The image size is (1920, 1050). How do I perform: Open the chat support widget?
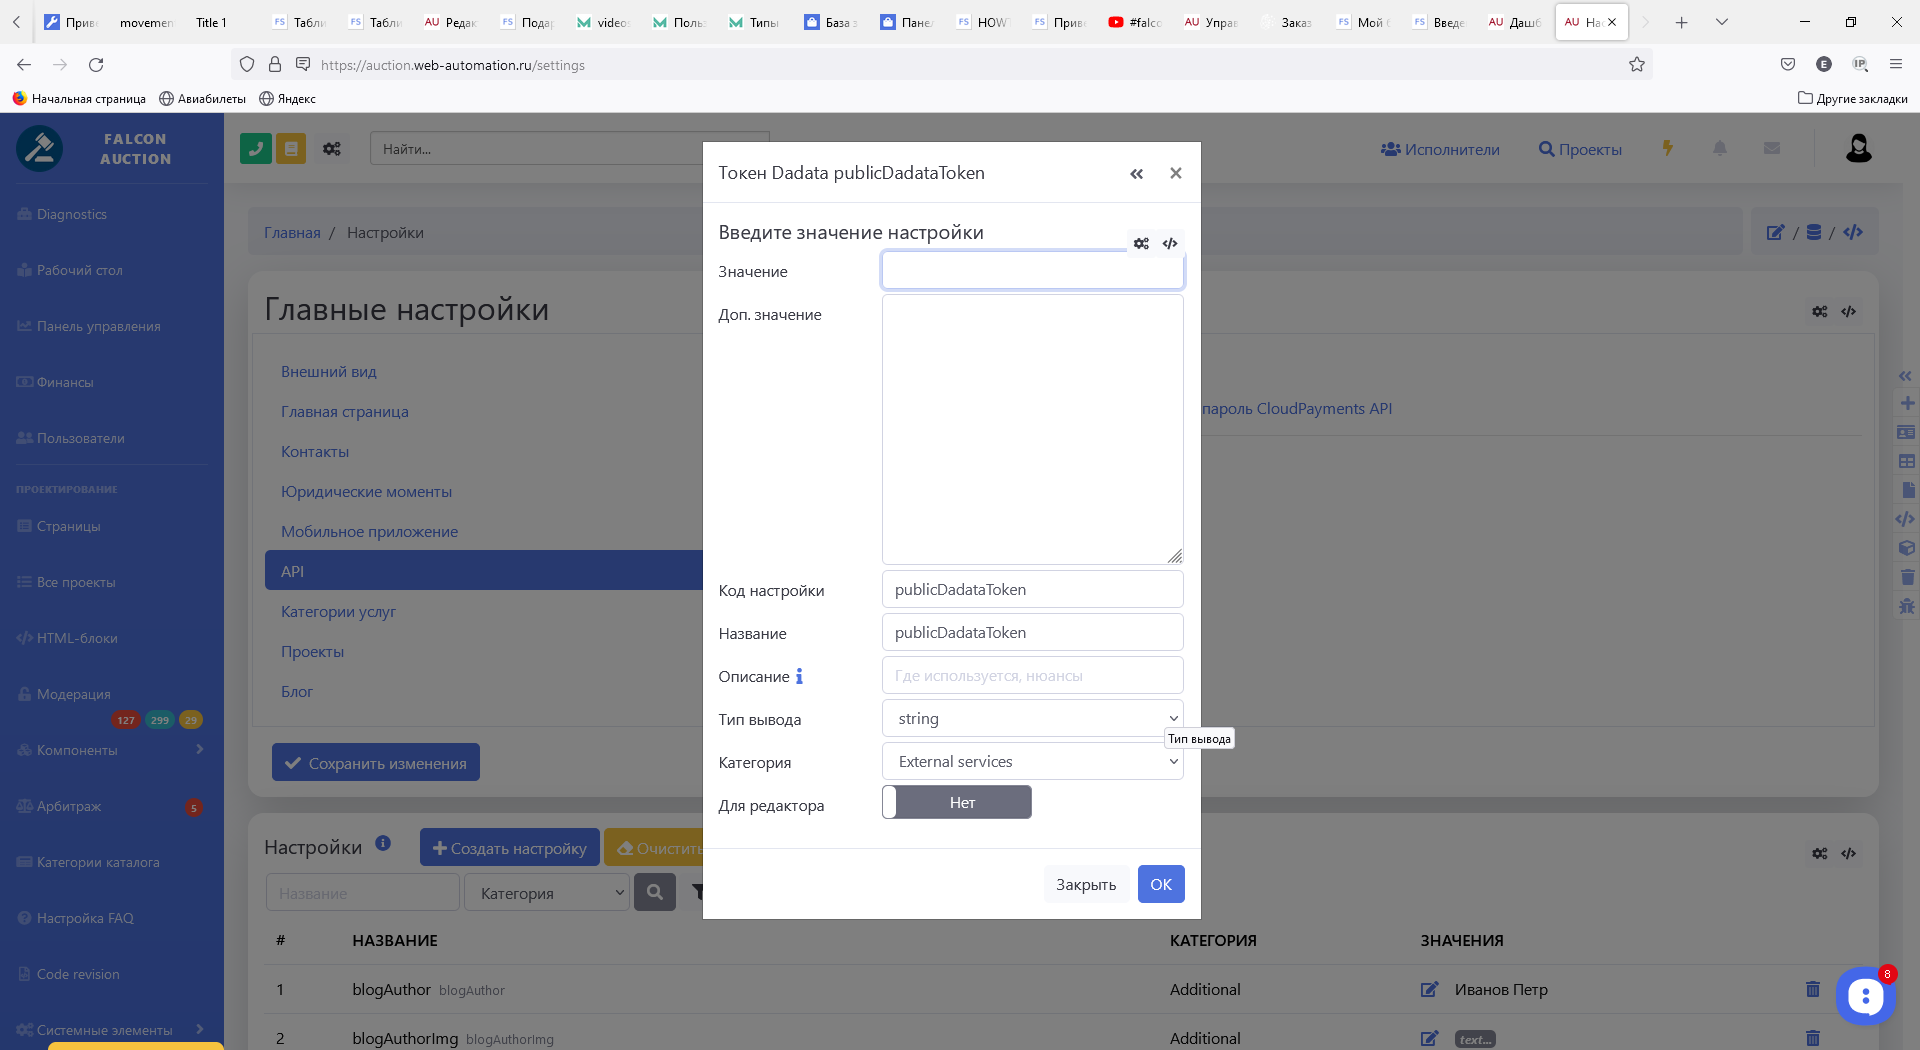(x=1865, y=996)
